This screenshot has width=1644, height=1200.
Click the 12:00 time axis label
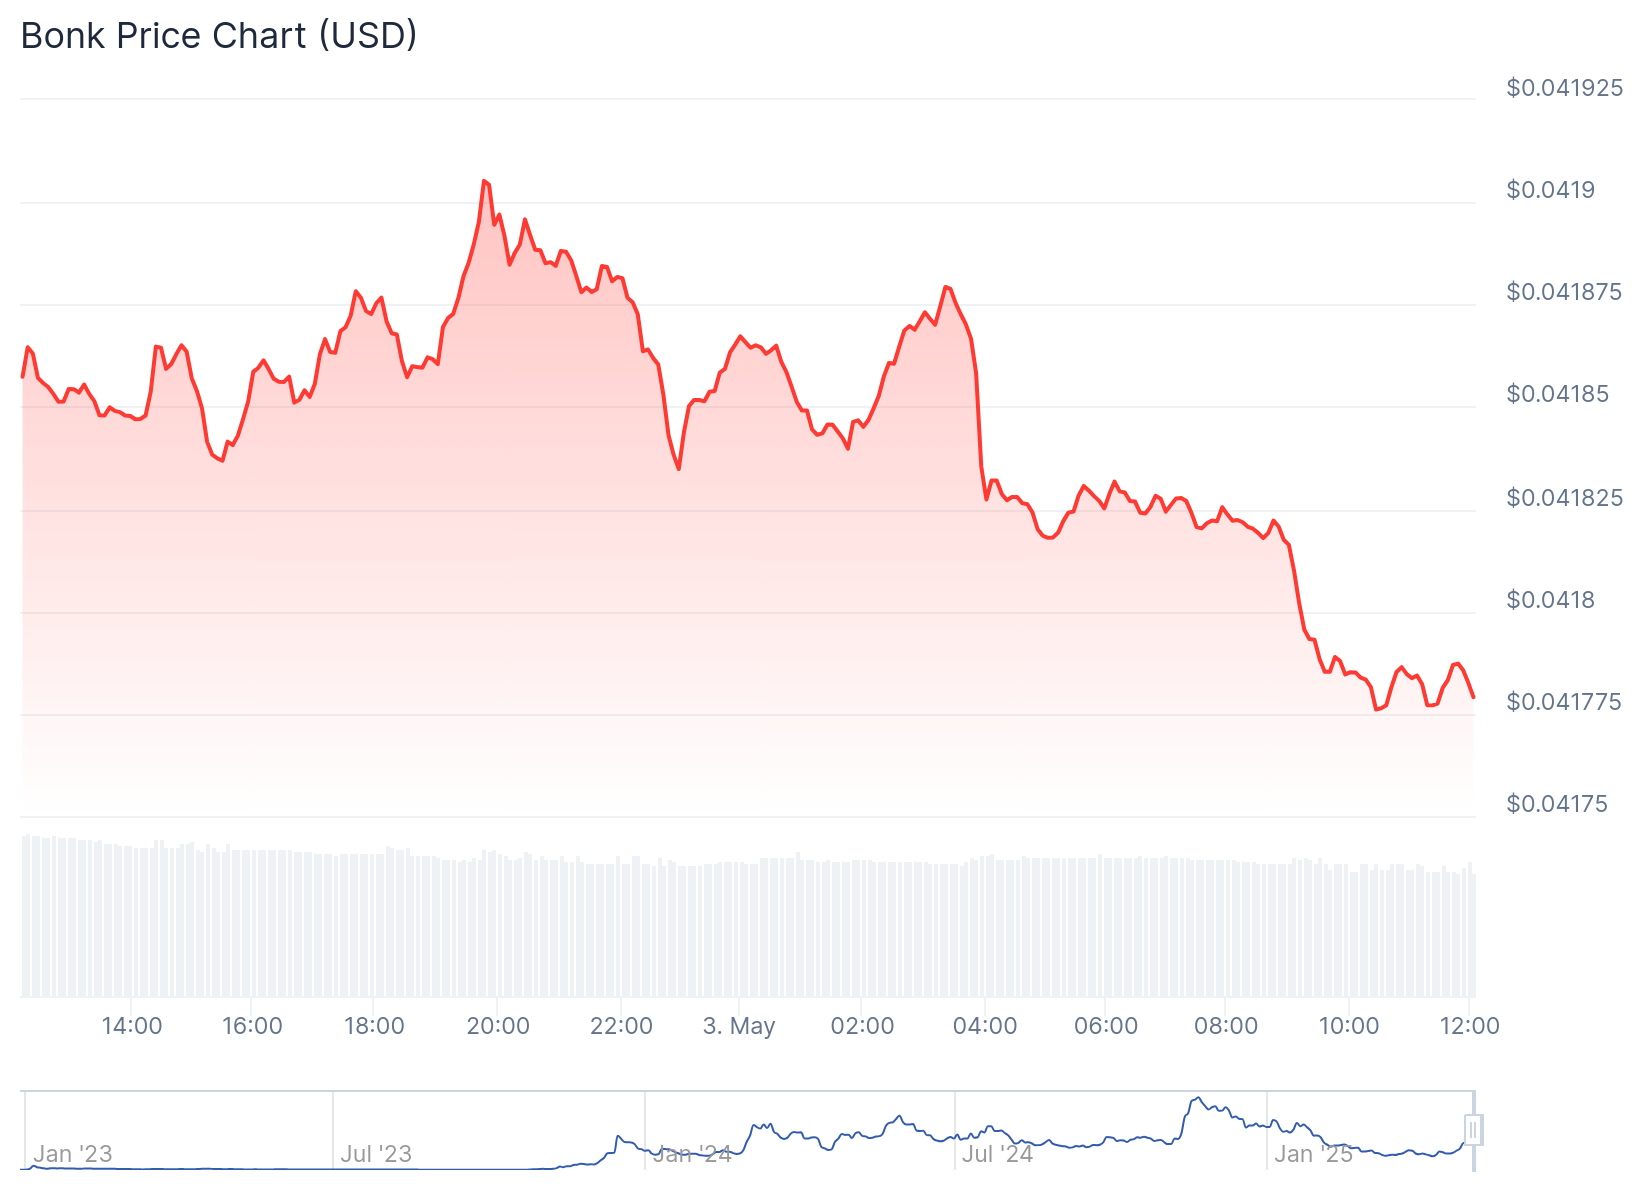(1469, 1026)
